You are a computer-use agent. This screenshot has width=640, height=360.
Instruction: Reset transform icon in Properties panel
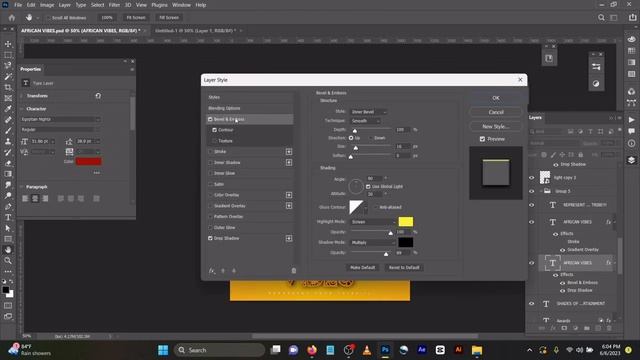tap(98, 96)
